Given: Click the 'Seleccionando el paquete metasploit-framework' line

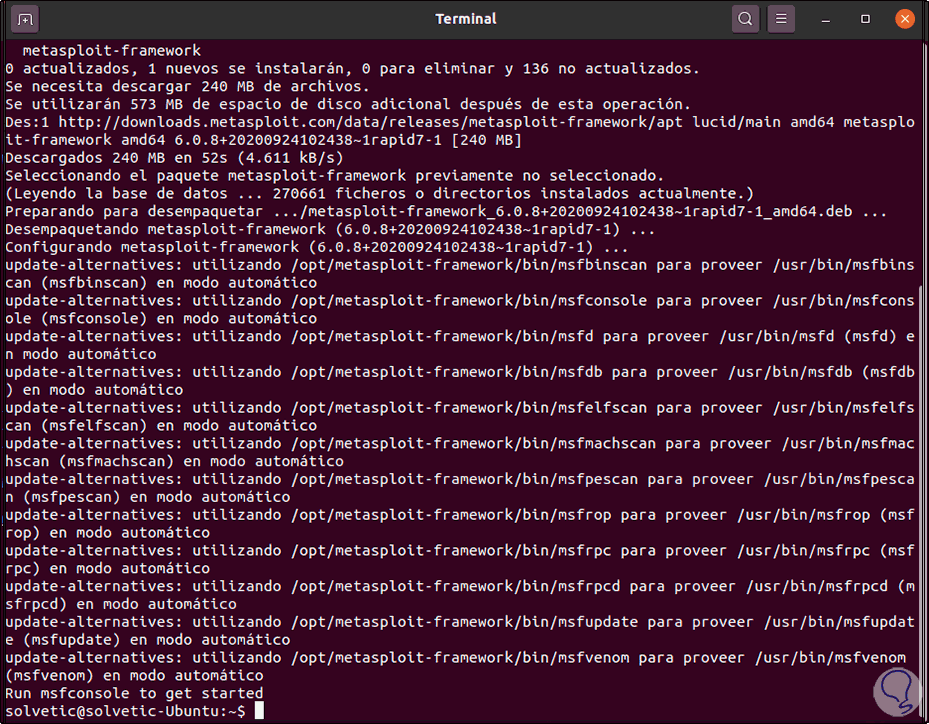Looking at the screenshot, I should point(334,176).
